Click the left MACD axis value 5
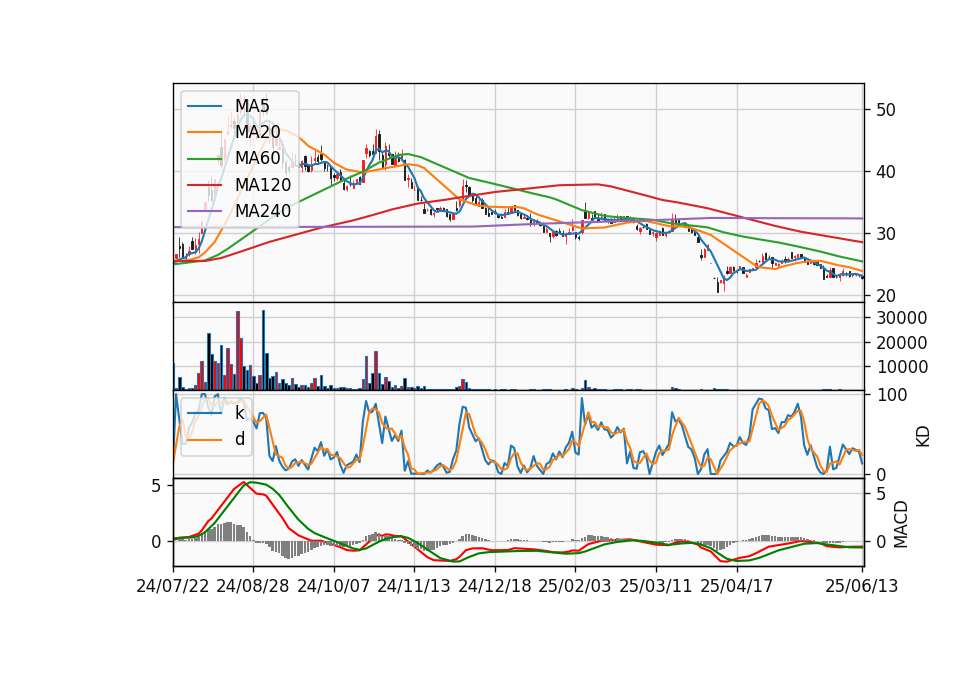Screen dimensions: 960x690 coord(156,486)
